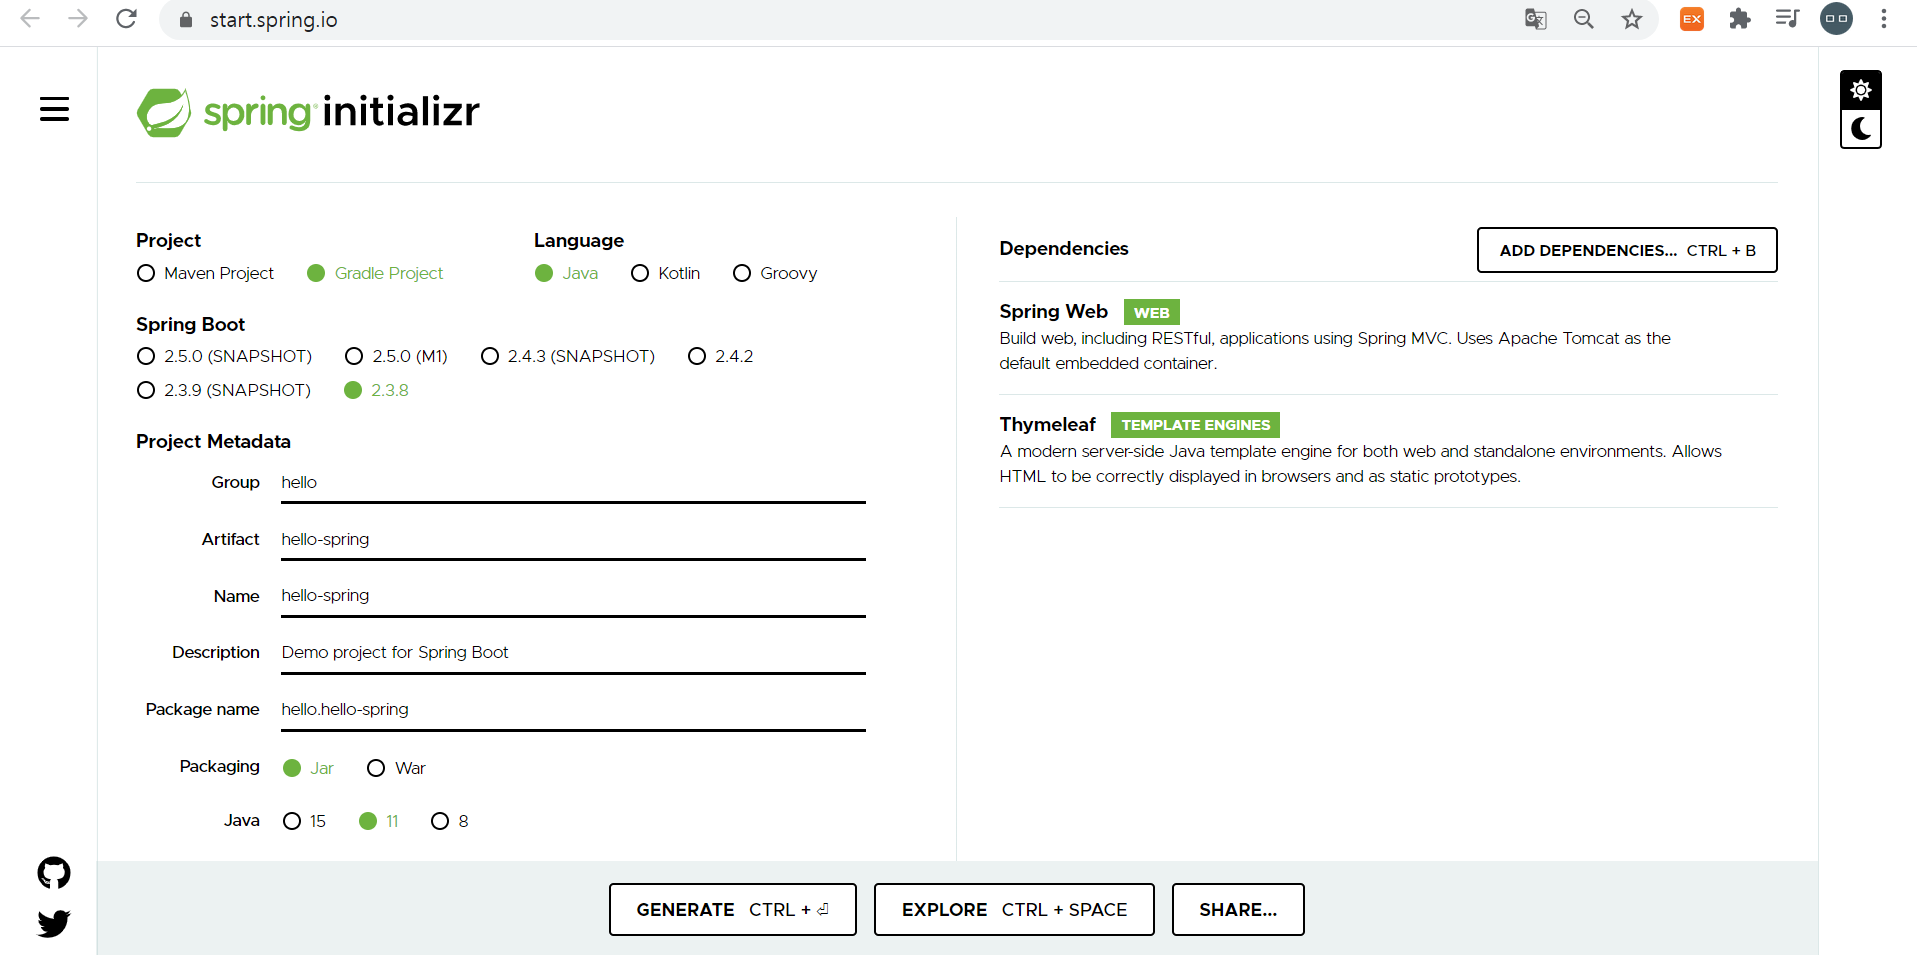The width and height of the screenshot is (1917, 955).
Task: Click the Thymeleaf dependency entry
Action: [x=1388, y=451]
